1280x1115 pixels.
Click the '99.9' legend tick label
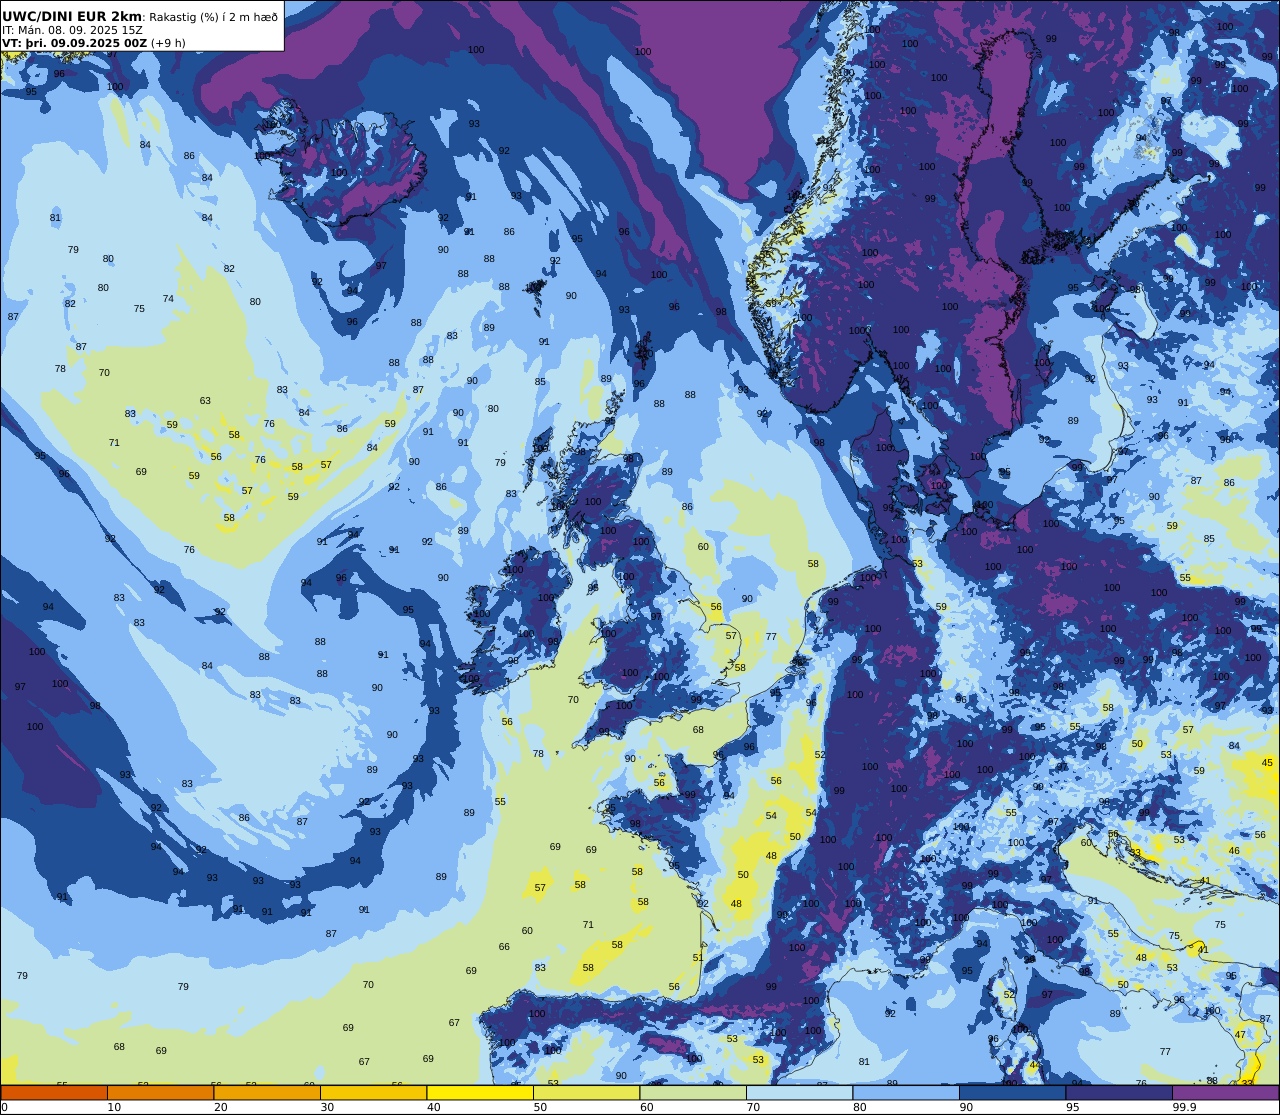[x=1185, y=1107]
